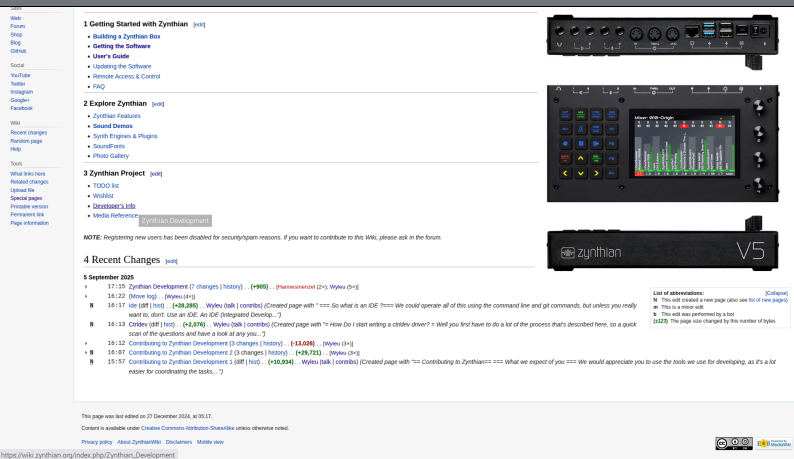794x459 pixels.
Task: Go to Special pages in Tools sidebar
Action: [26, 198]
